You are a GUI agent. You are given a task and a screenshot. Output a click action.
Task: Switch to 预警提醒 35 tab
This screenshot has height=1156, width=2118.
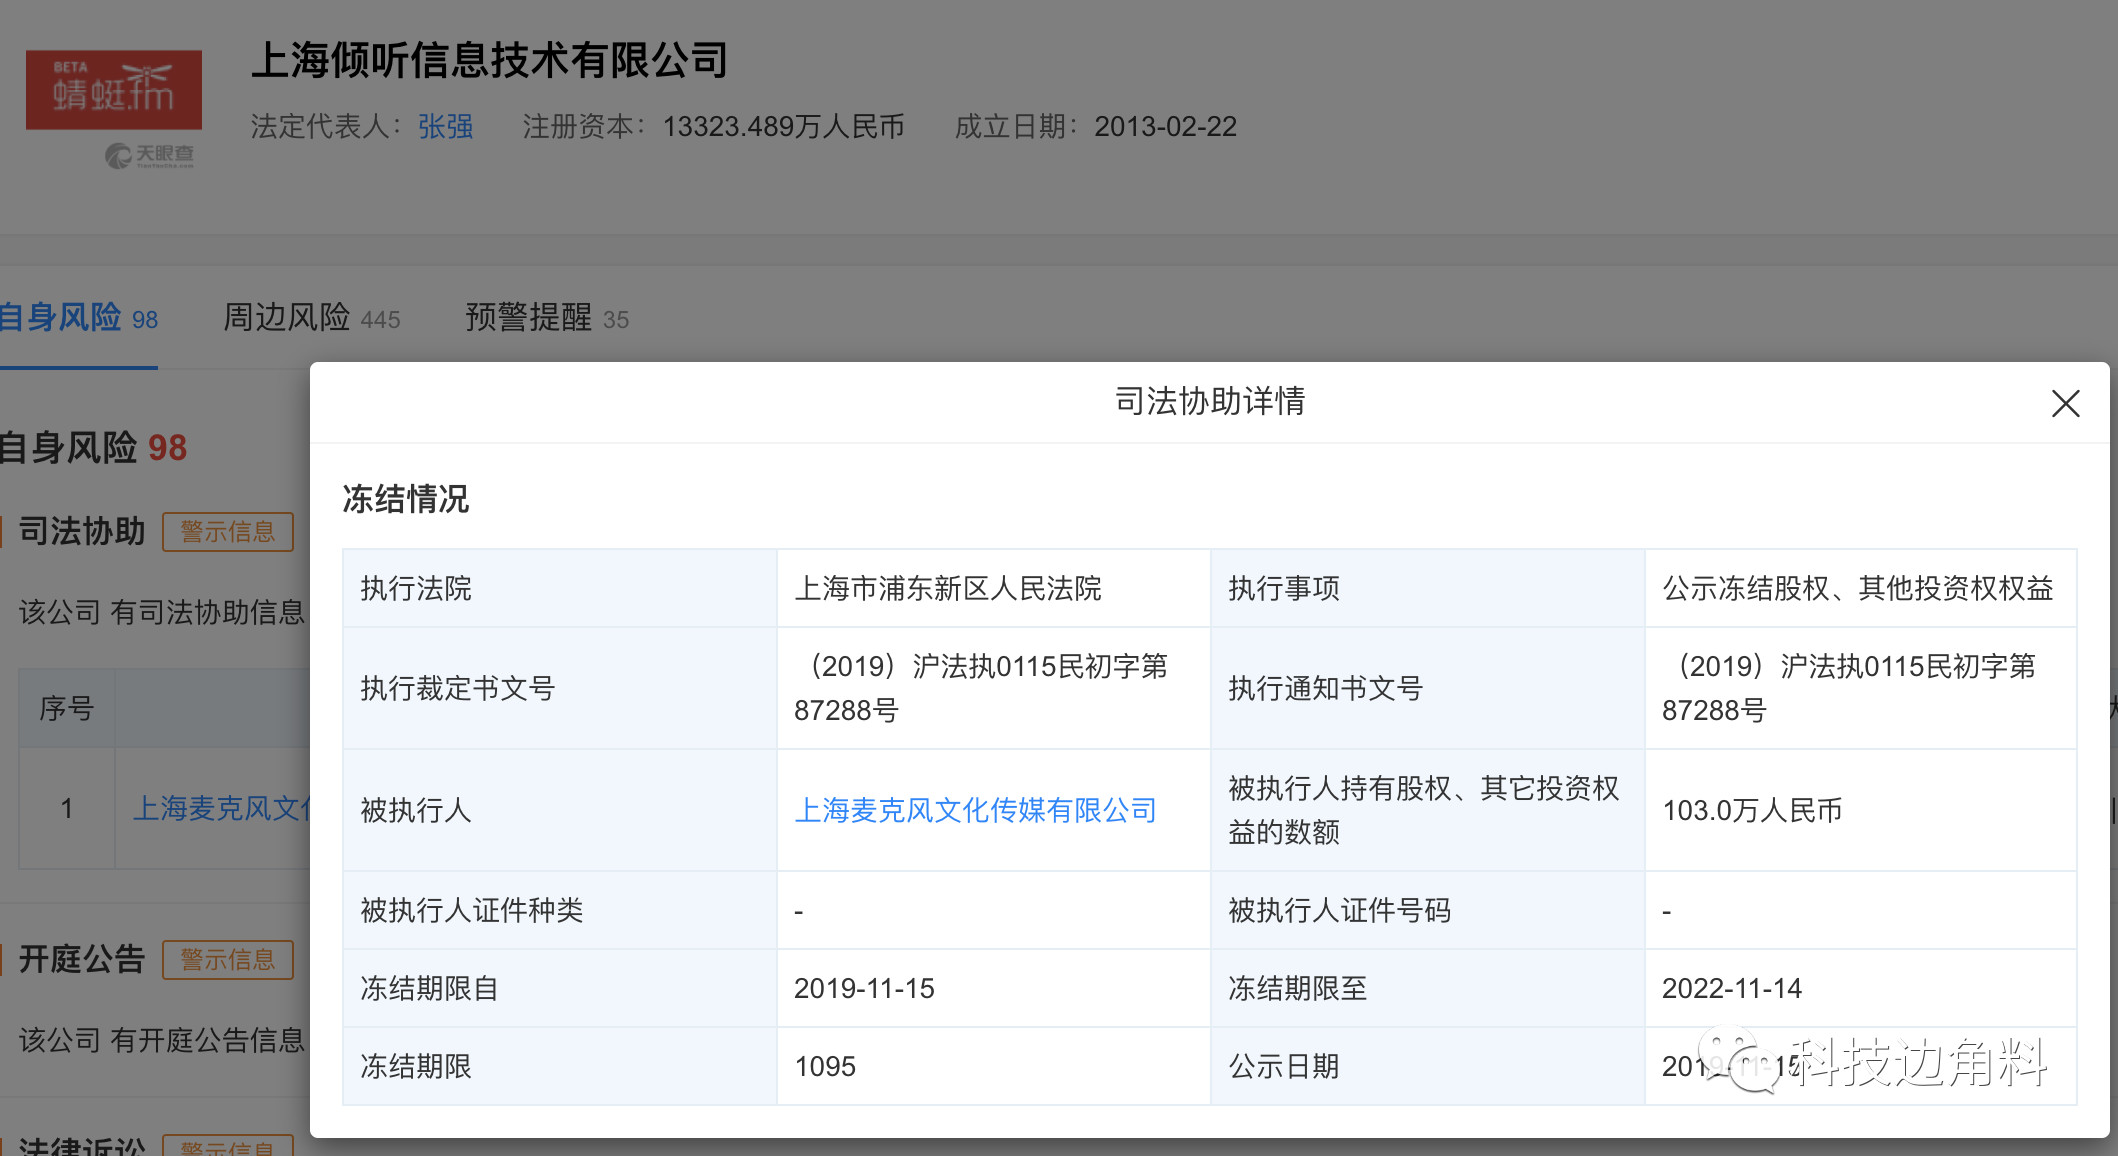coord(547,318)
